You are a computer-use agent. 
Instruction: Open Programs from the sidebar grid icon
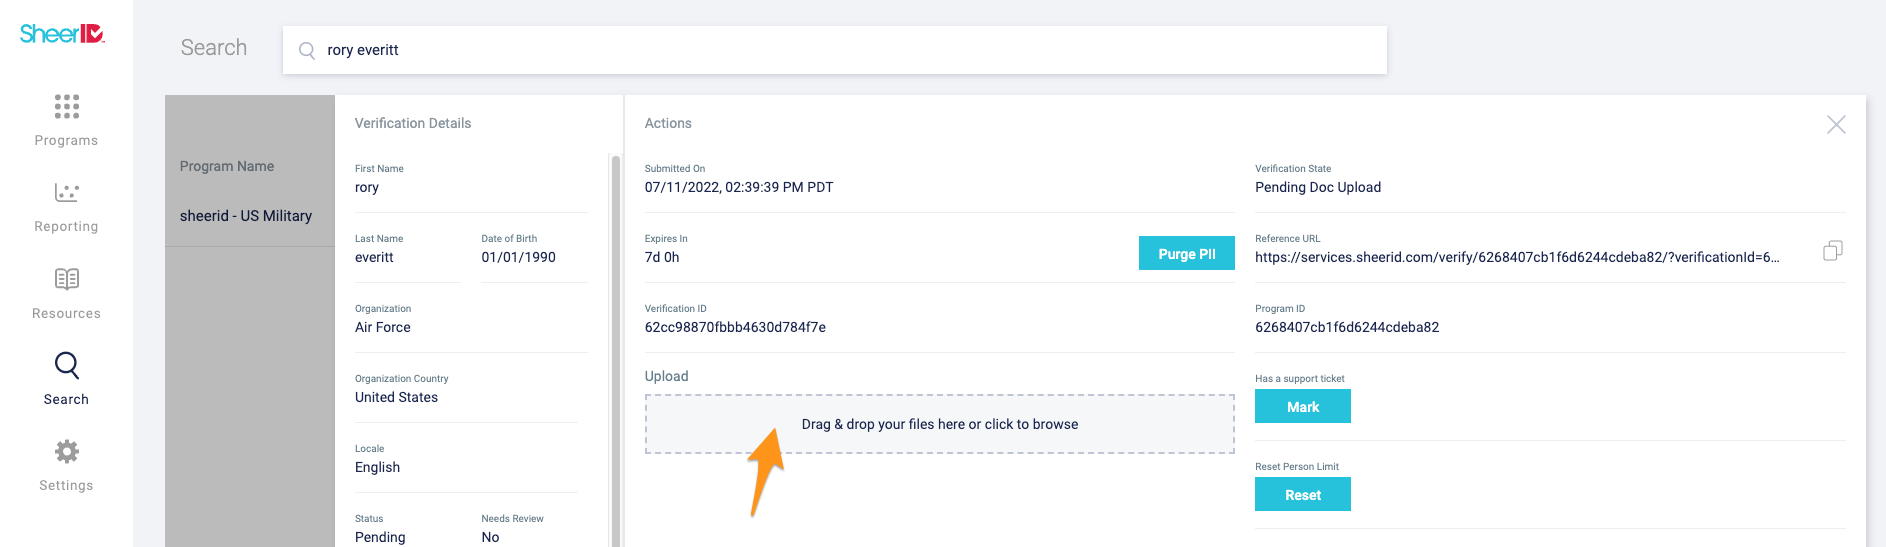66,107
